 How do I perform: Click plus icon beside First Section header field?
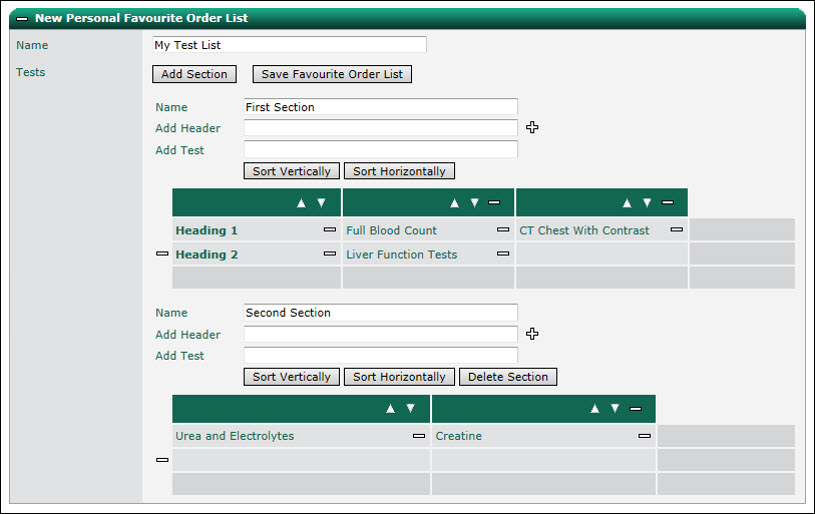tap(532, 127)
